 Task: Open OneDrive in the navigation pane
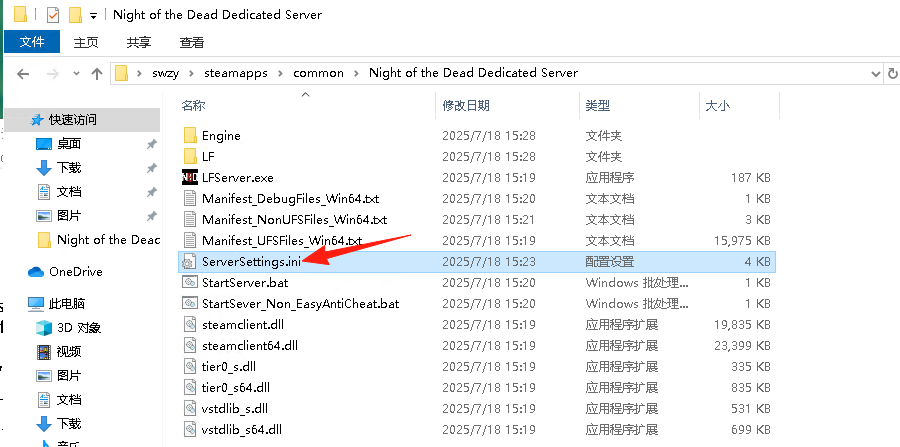tap(76, 271)
